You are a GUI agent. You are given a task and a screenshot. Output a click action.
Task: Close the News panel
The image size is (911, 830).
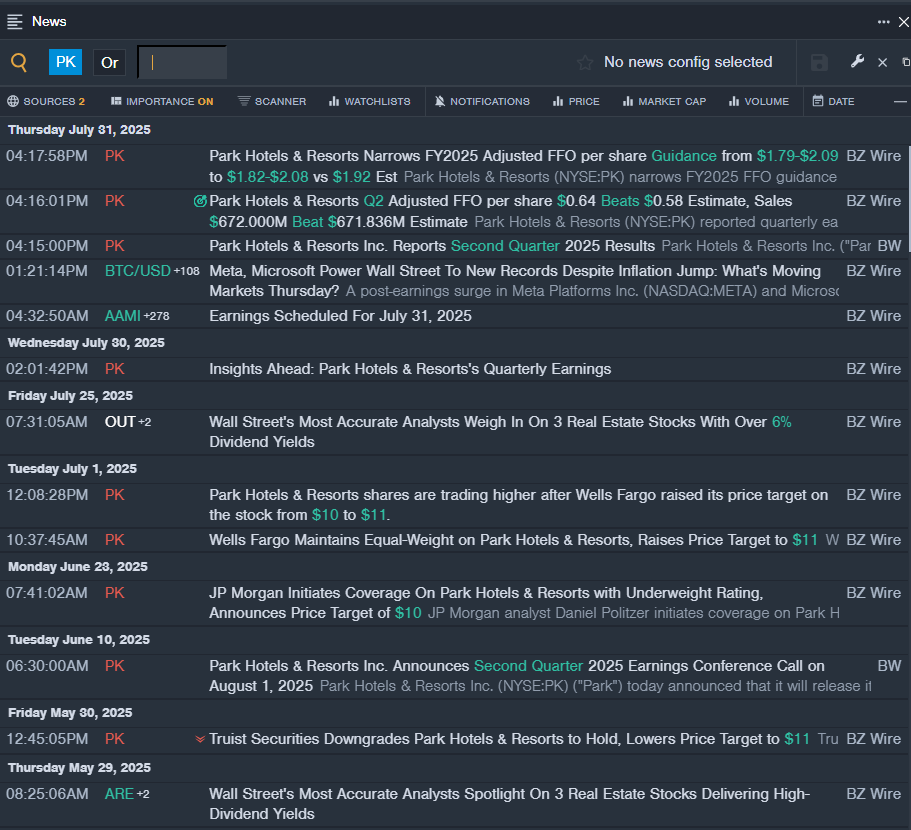(x=903, y=22)
